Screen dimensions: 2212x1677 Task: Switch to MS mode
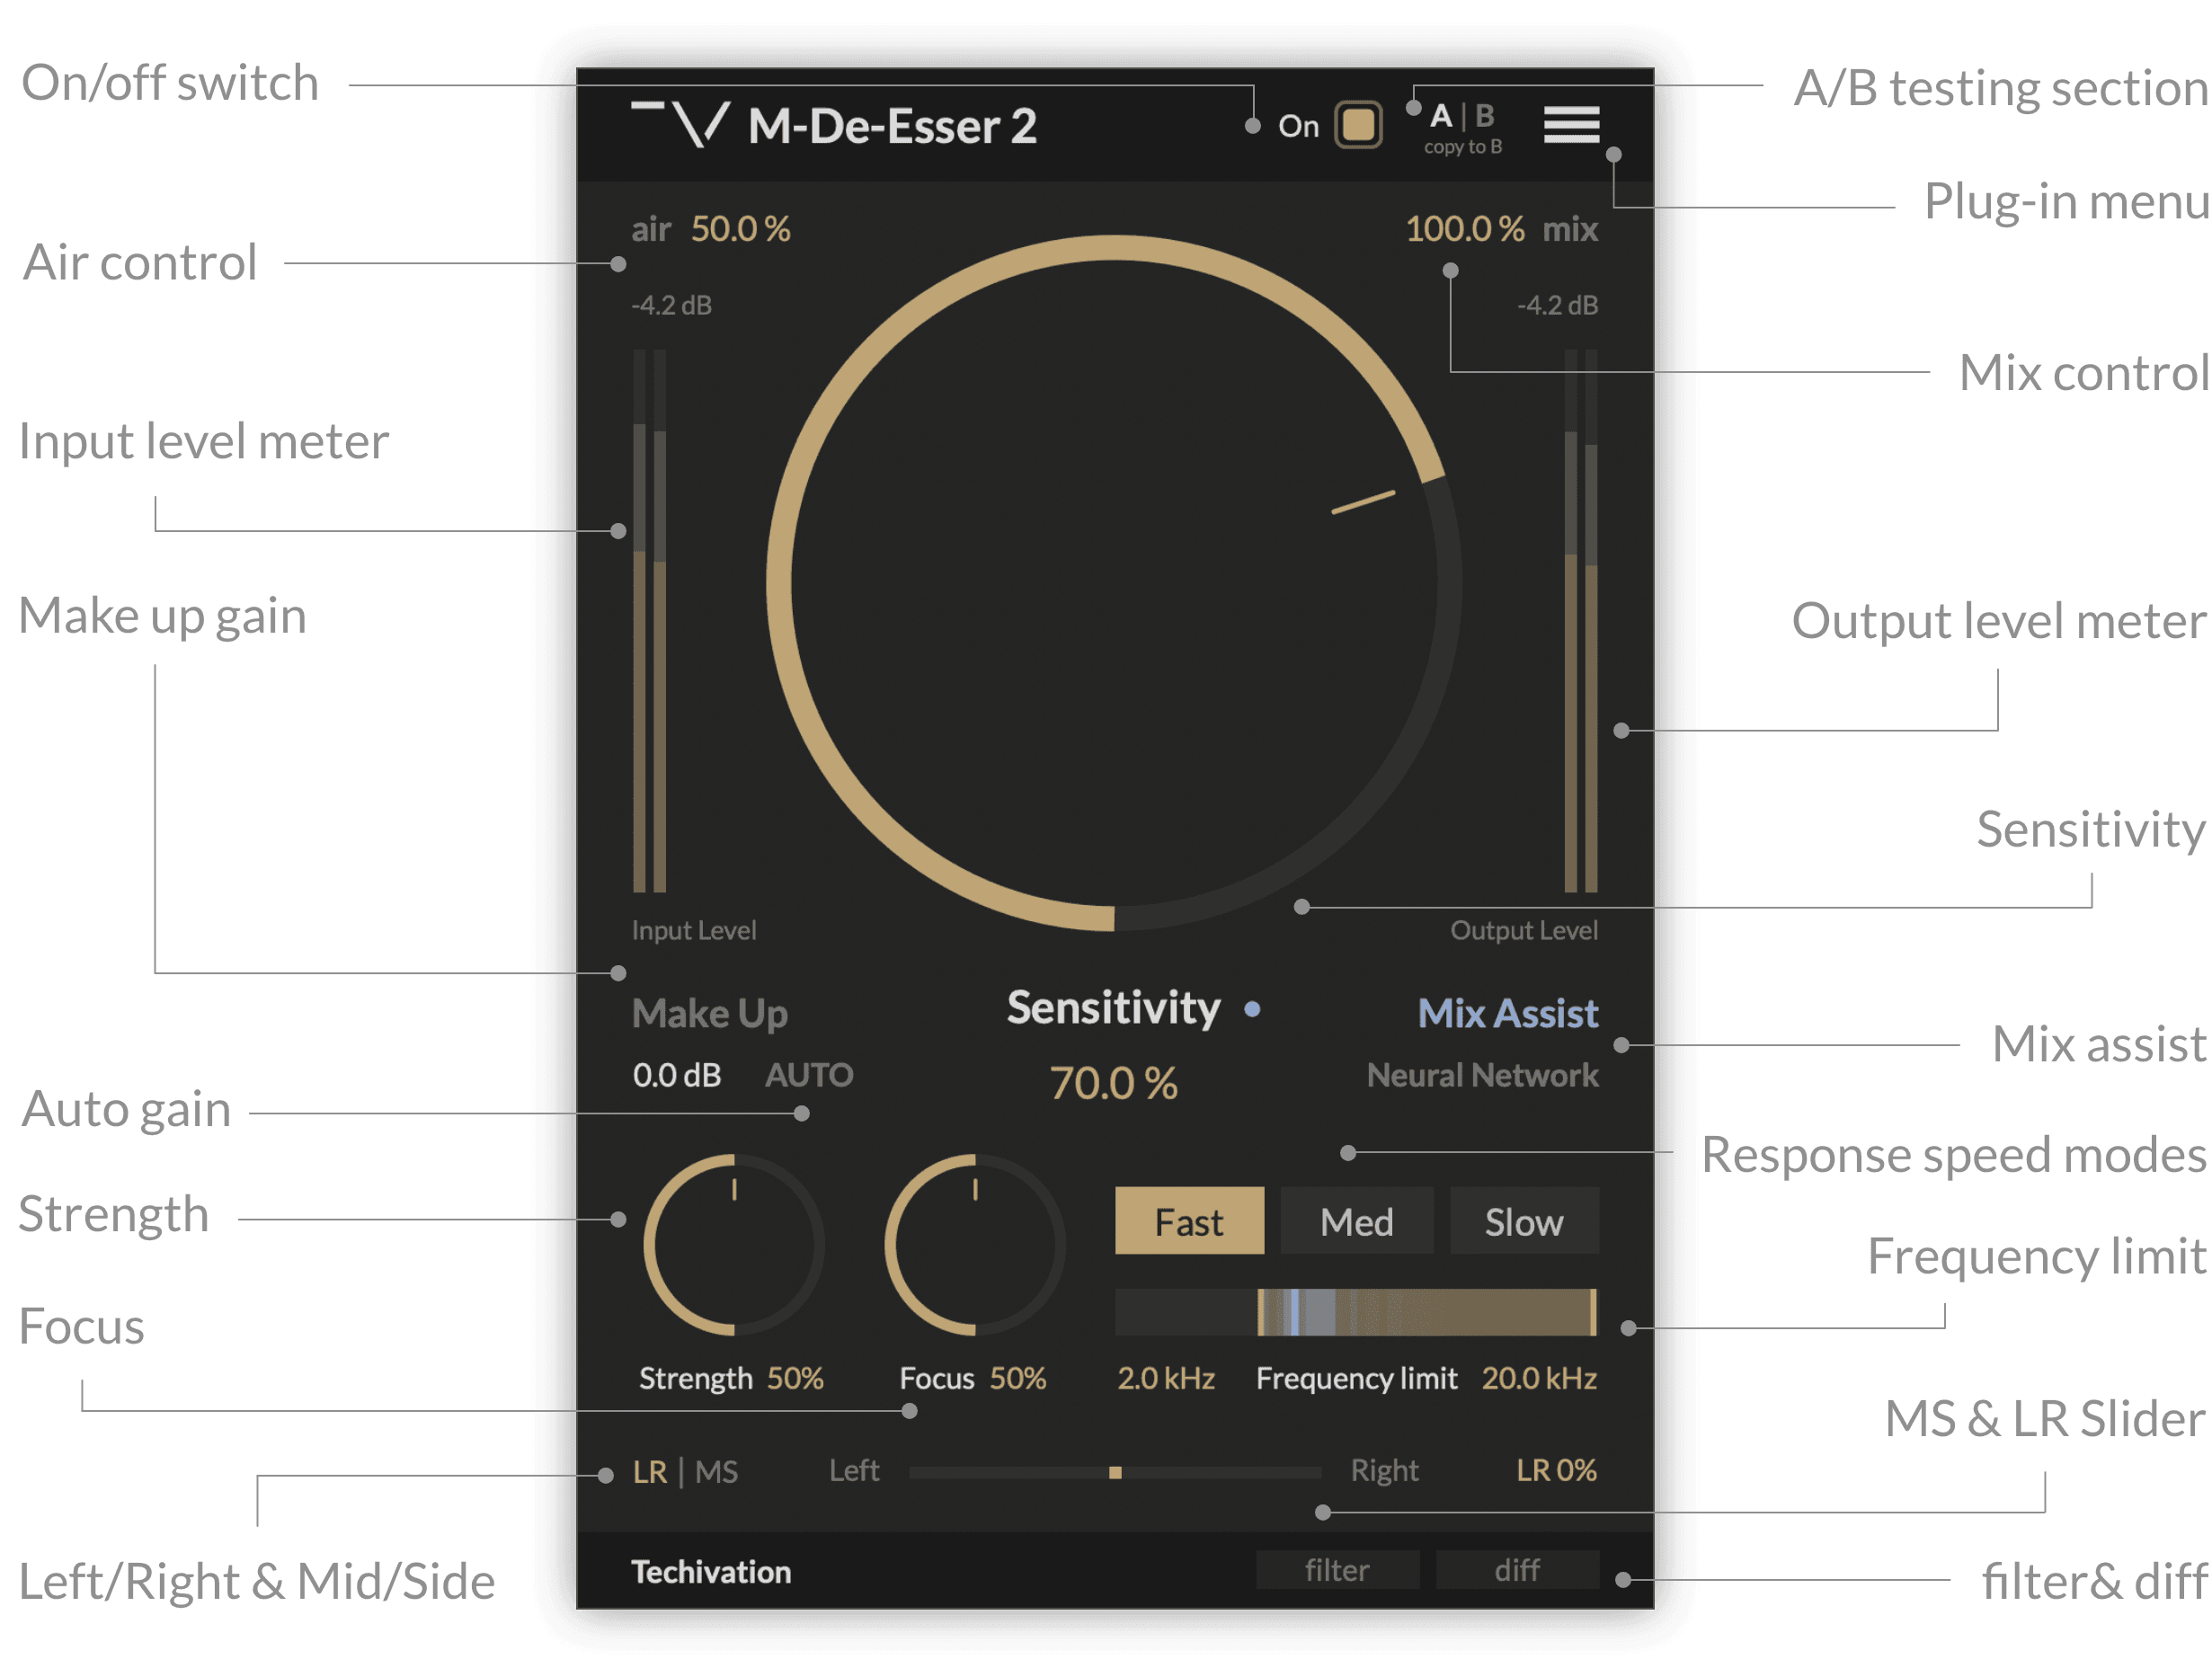pos(716,1472)
